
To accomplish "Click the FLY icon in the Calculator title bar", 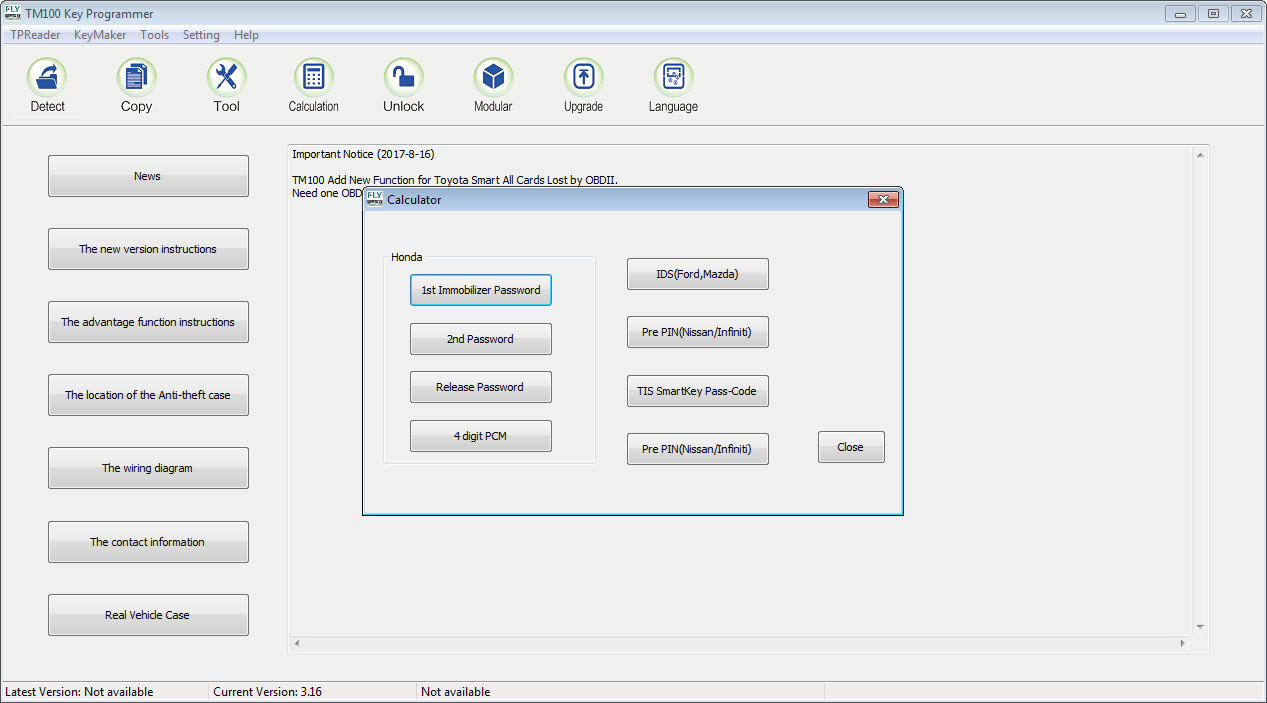I will click(x=375, y=199).
